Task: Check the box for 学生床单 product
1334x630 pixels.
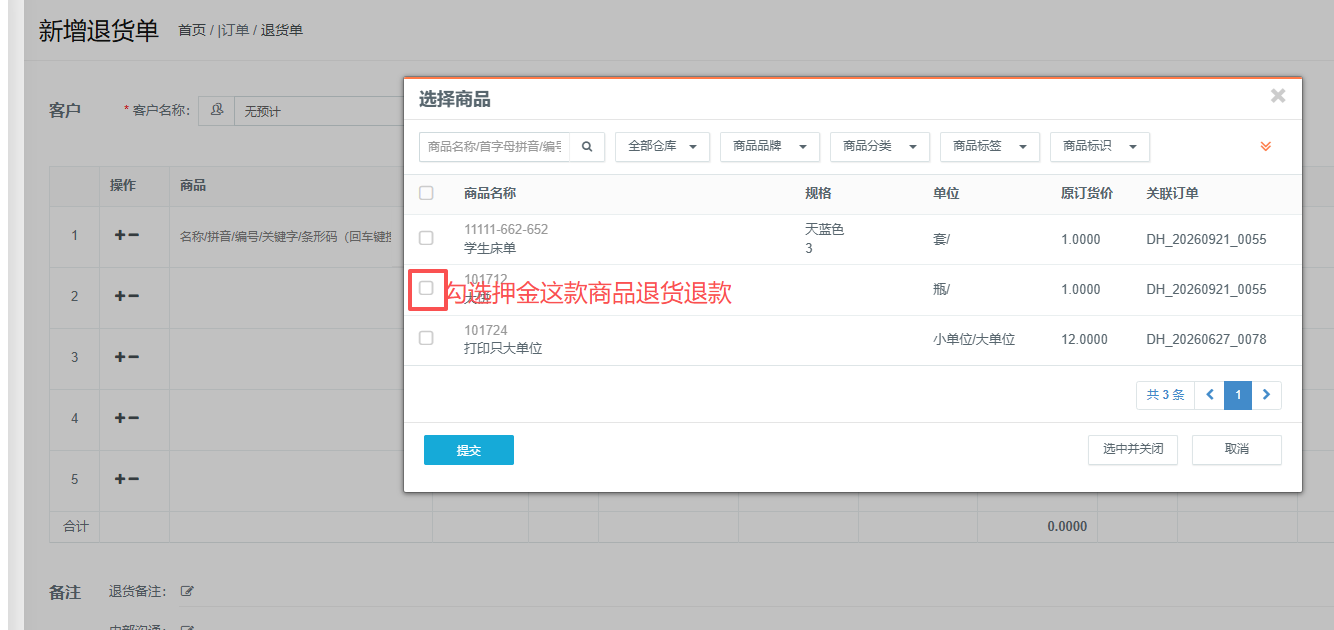Action: tap(426, 238)
